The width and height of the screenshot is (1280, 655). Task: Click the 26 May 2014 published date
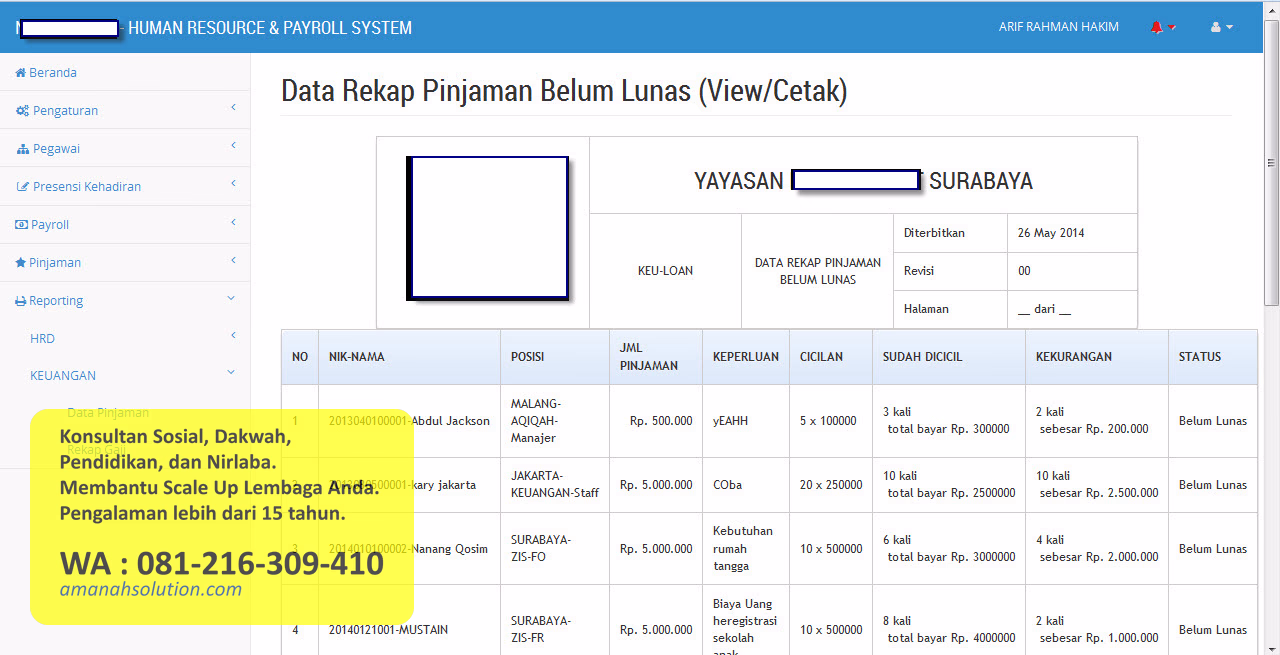(1051, 233)
